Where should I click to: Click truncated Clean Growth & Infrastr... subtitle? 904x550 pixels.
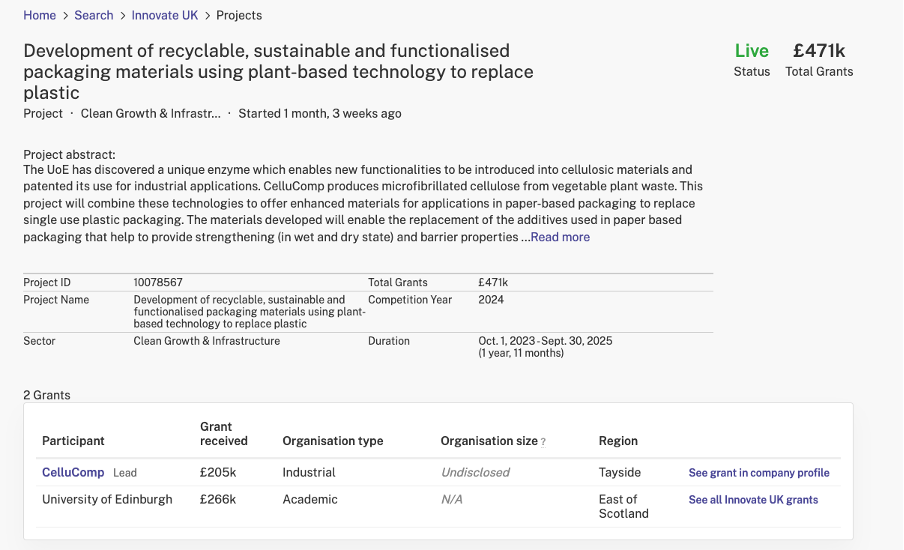[x=150, y=114]
